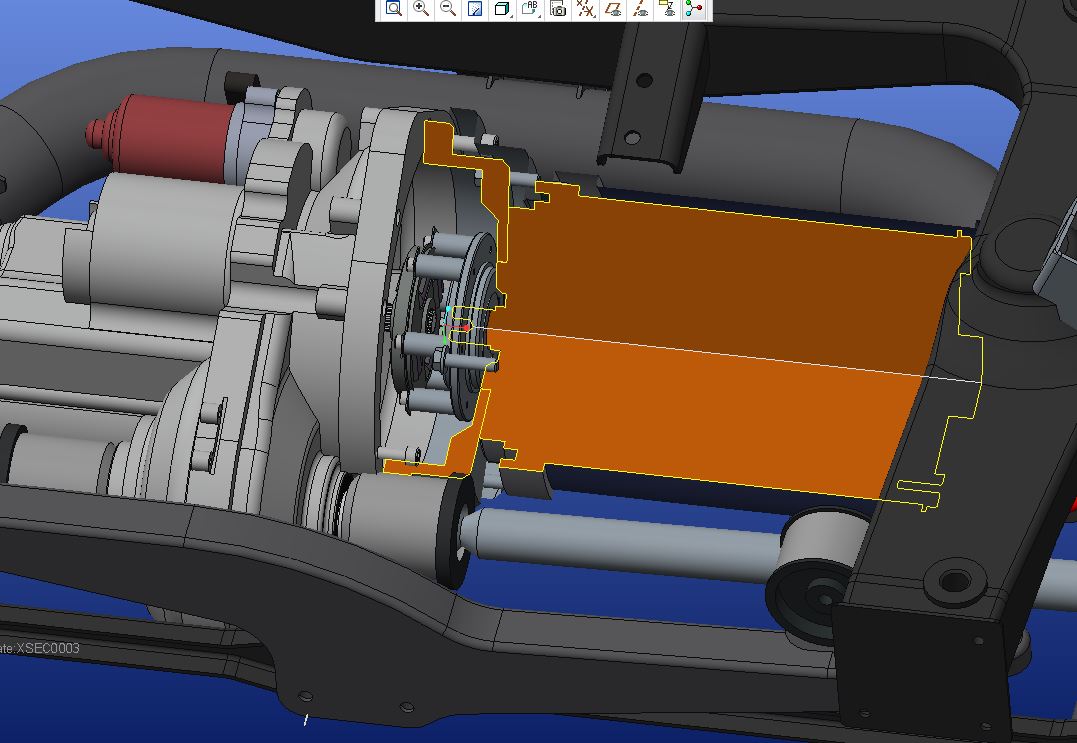The width and height of the screenshot is (1077, 743).
Task: Toggle the spin center on or off
Action: [x=692, y=10]
